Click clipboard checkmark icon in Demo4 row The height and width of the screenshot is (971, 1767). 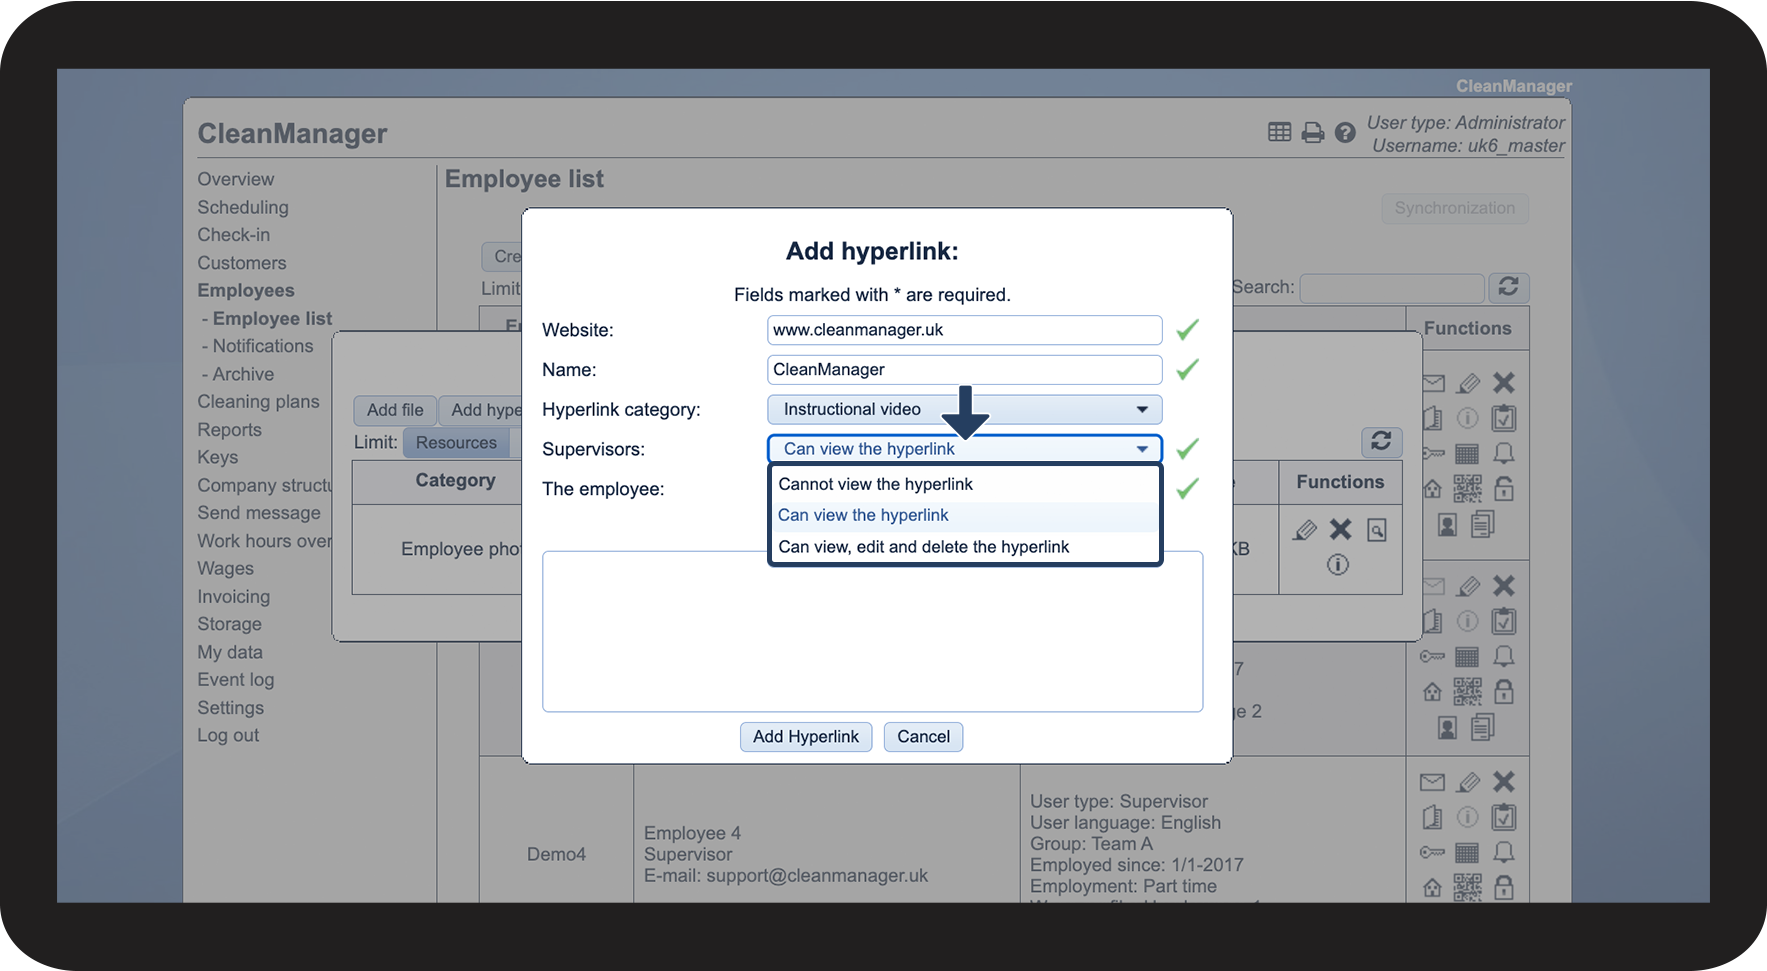[1503, 817]
